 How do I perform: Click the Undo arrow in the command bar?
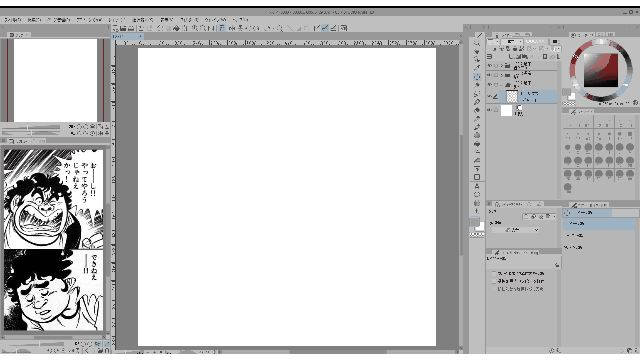click(141, 28)
